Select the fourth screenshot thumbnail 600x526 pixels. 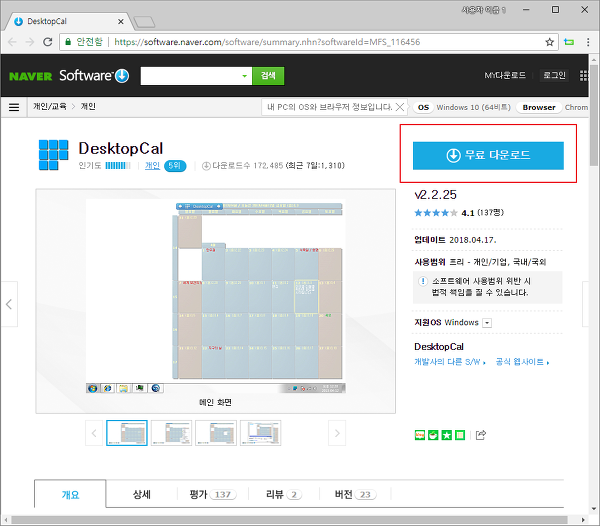click(x=261, y=433)
